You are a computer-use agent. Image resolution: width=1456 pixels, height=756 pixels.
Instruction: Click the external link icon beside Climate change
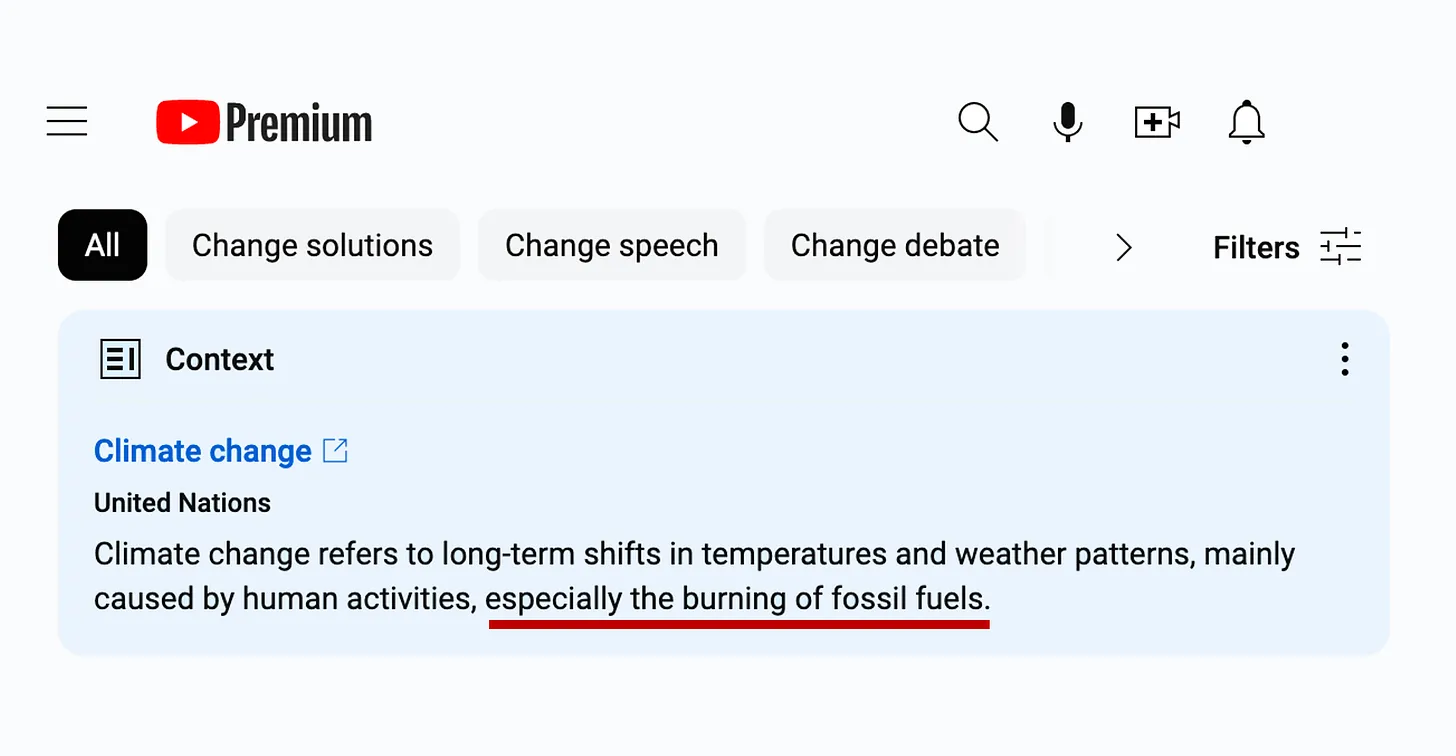point(336,451)
